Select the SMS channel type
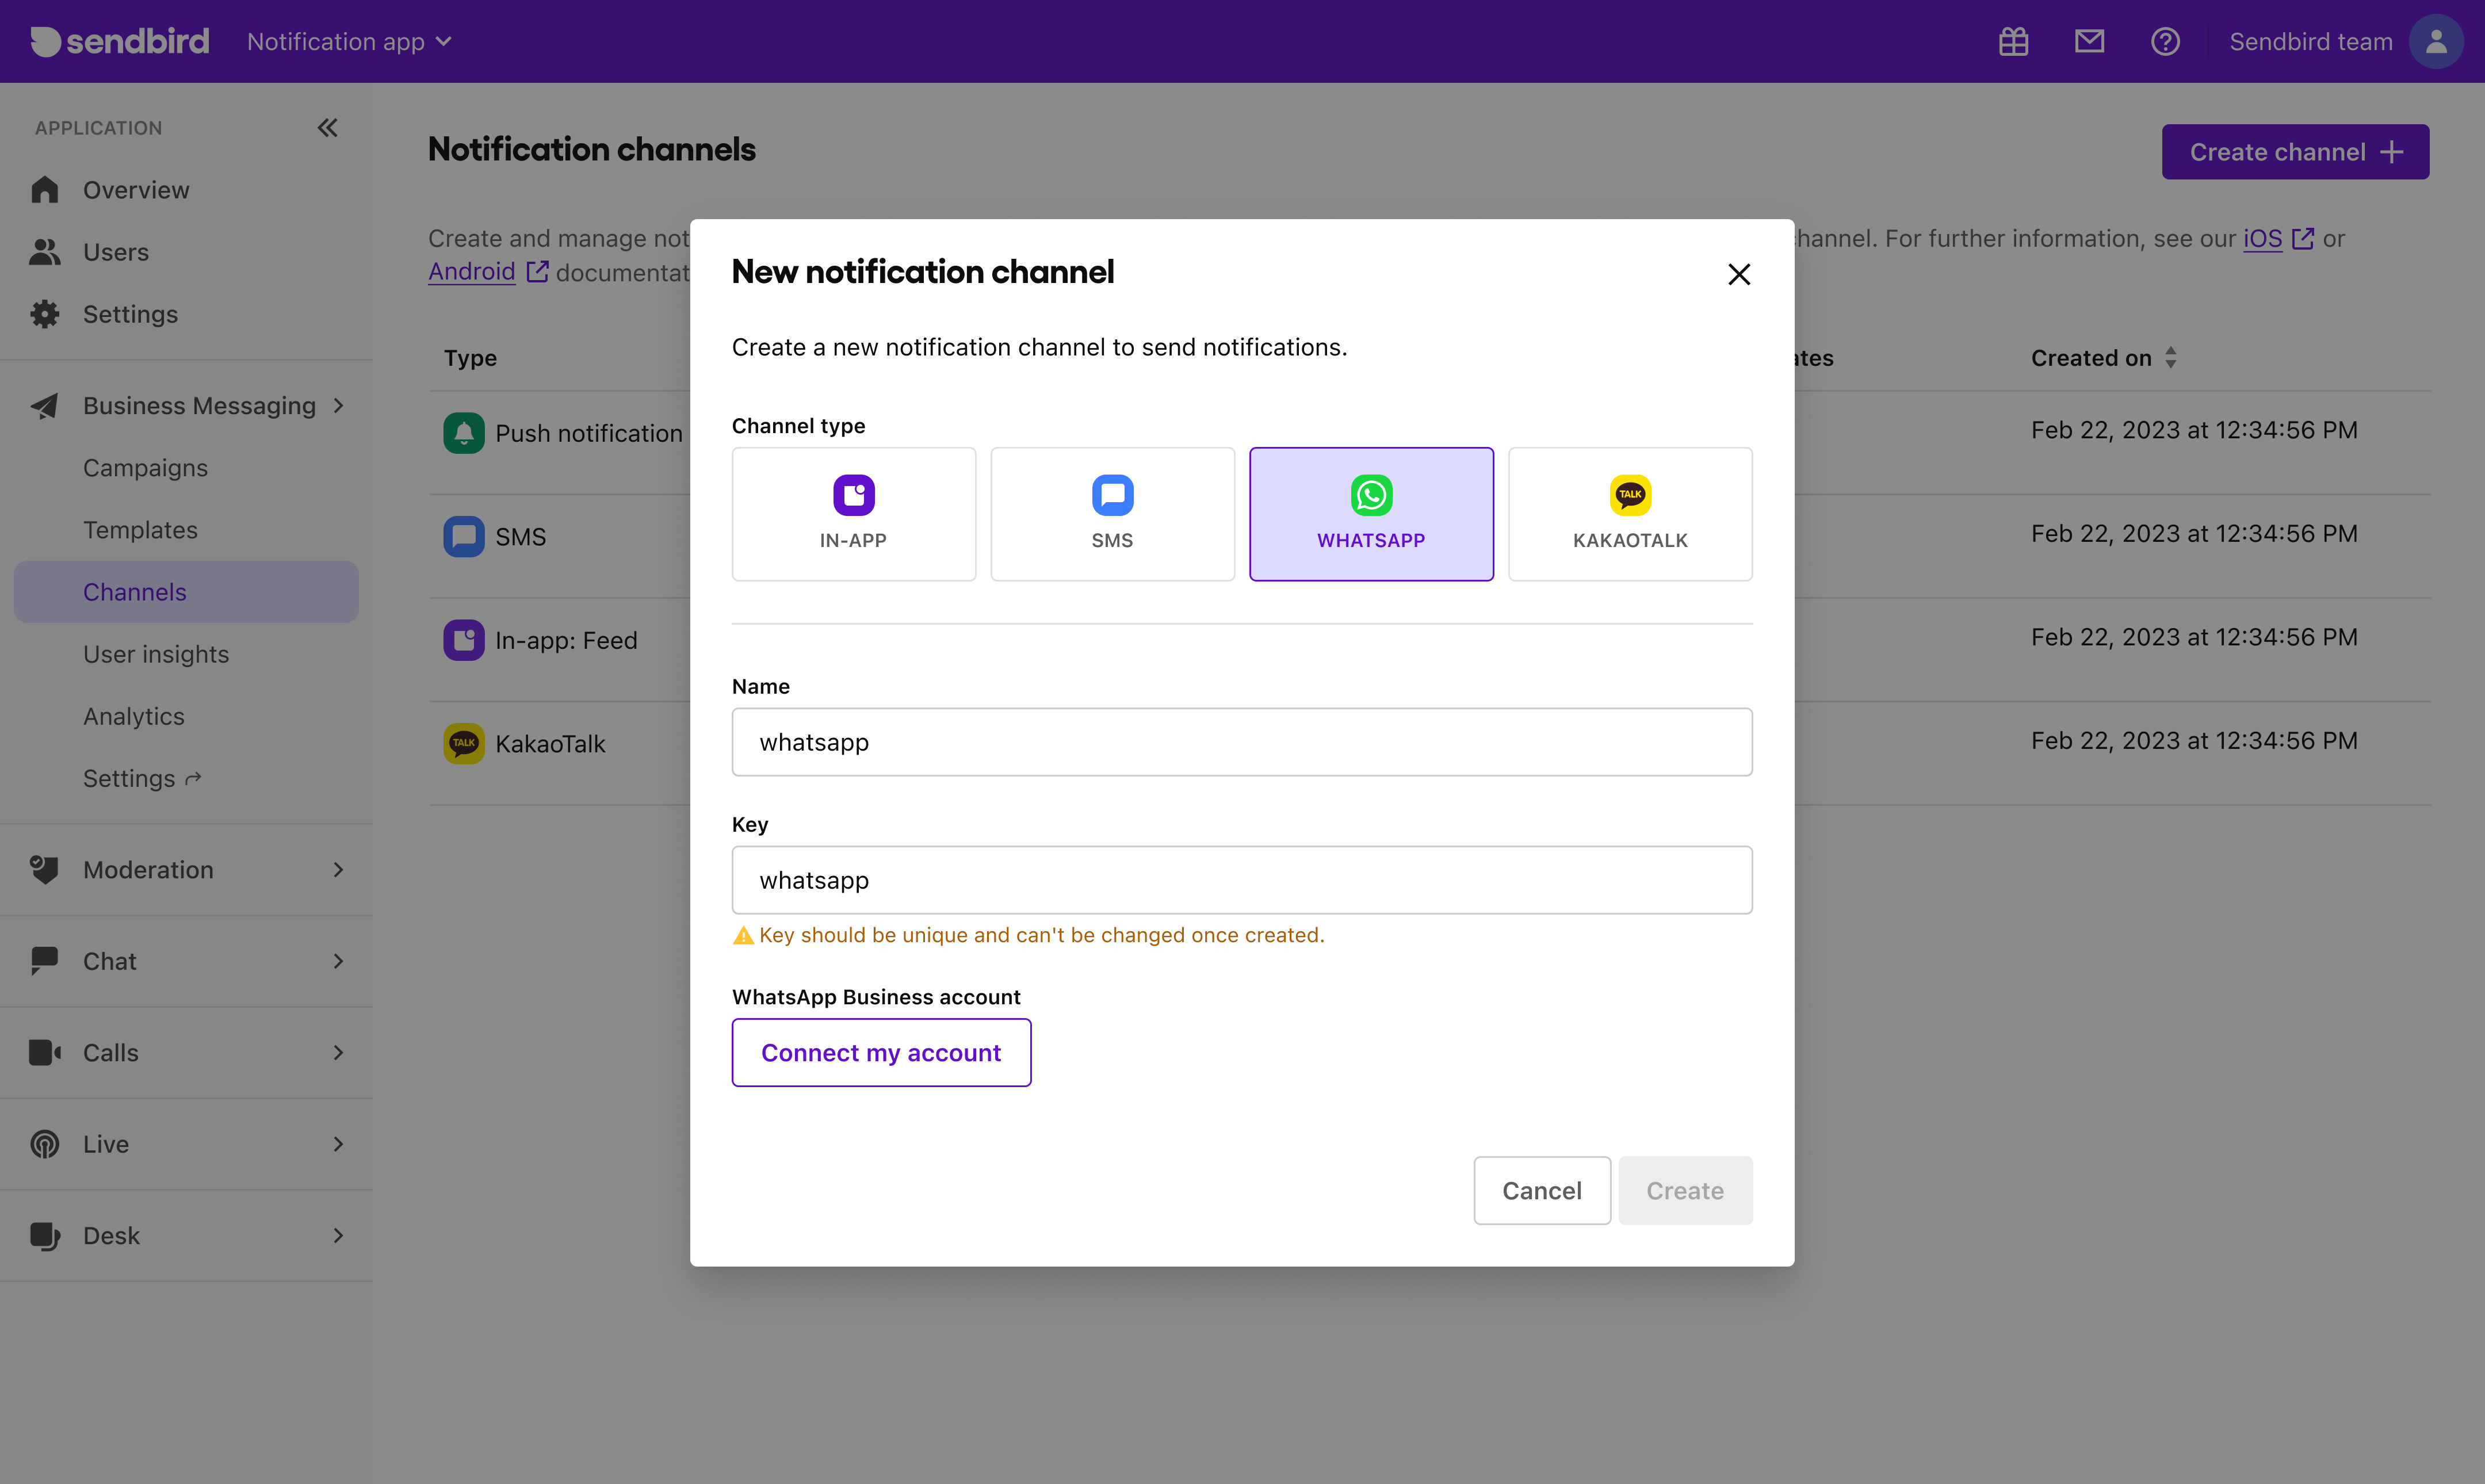 [1112, 514]
